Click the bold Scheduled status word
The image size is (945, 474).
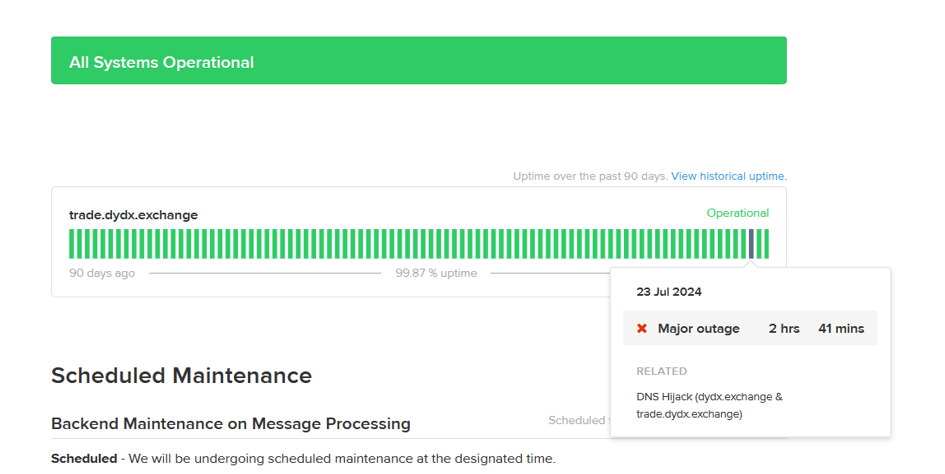point(84,458)
